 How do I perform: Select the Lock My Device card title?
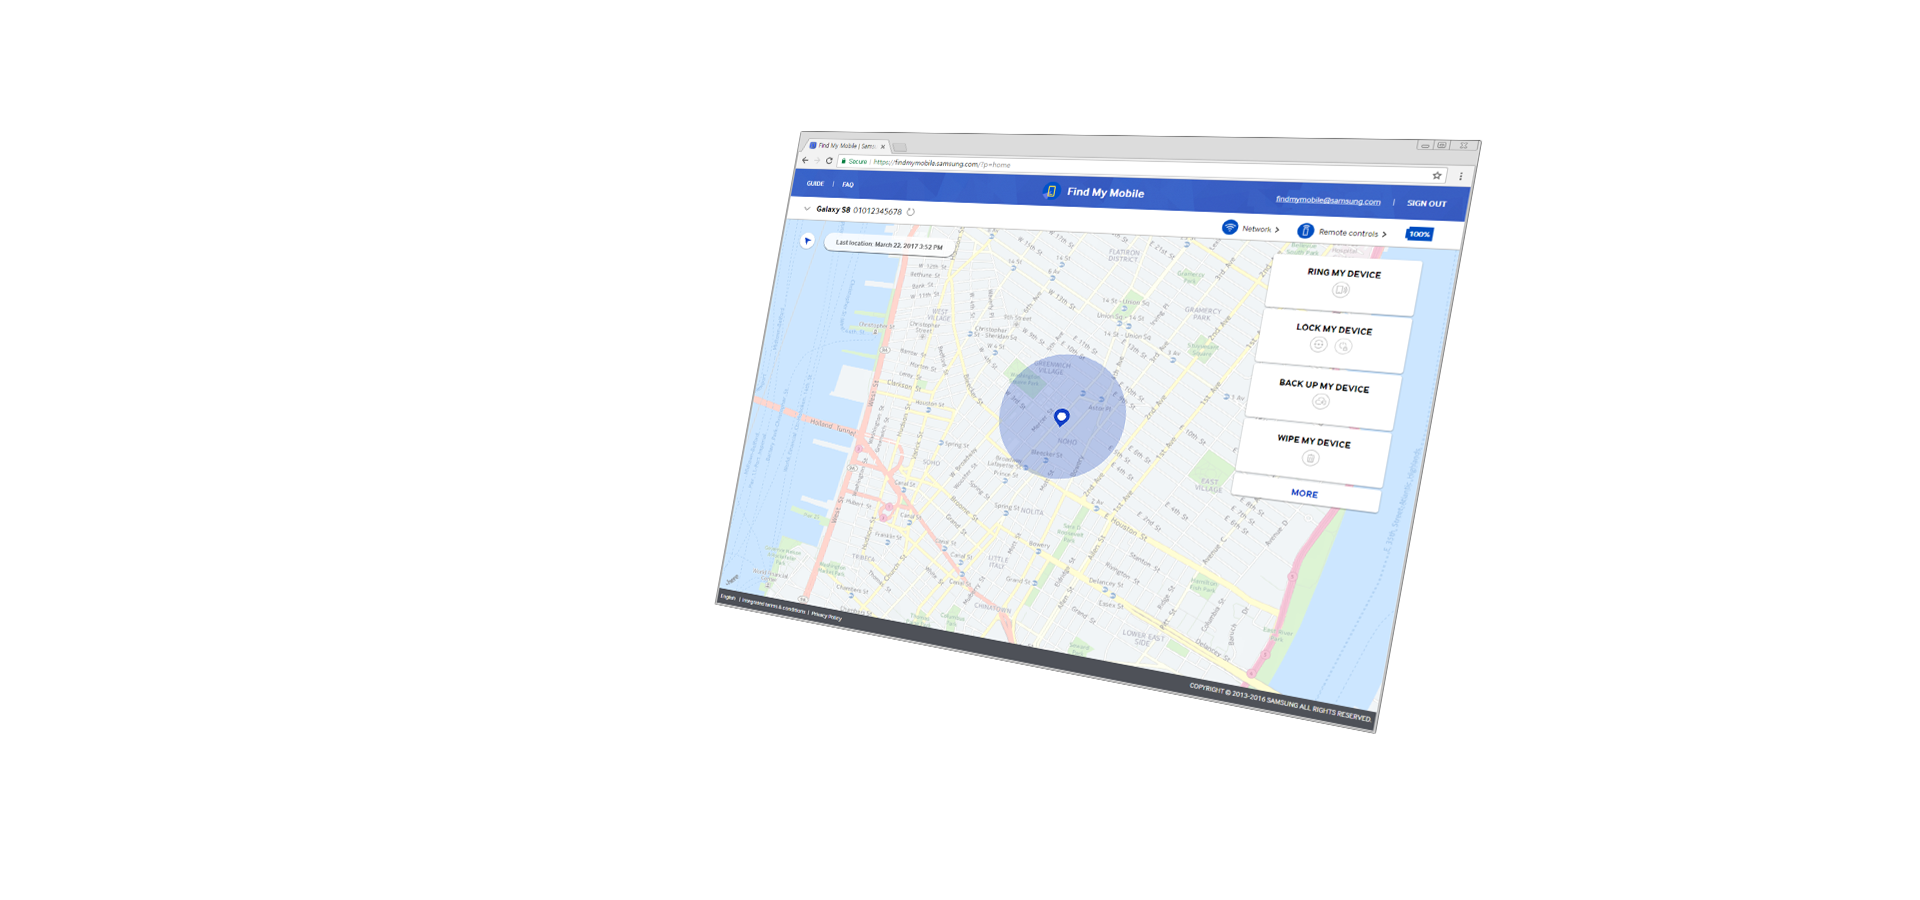pyautogui.click(x=1334, y=329)
